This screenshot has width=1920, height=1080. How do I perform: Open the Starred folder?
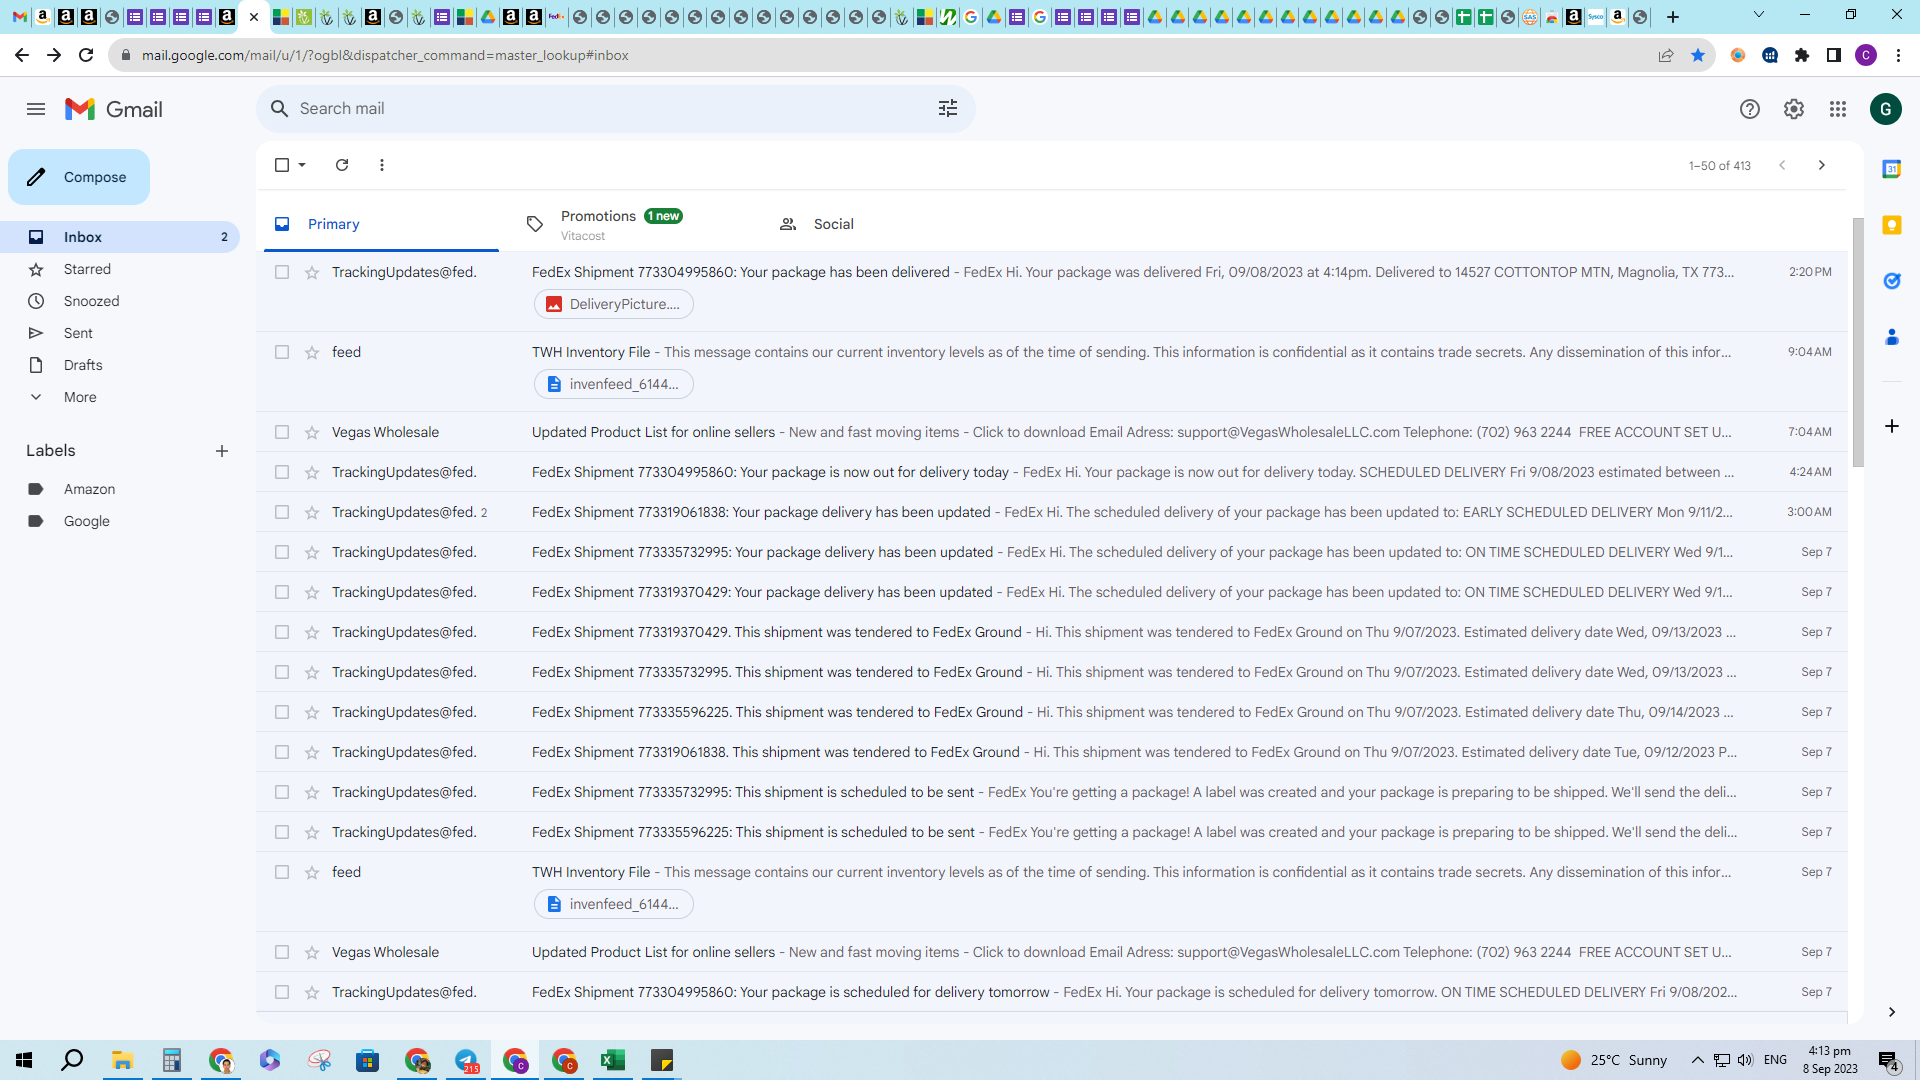coord(120,269)
